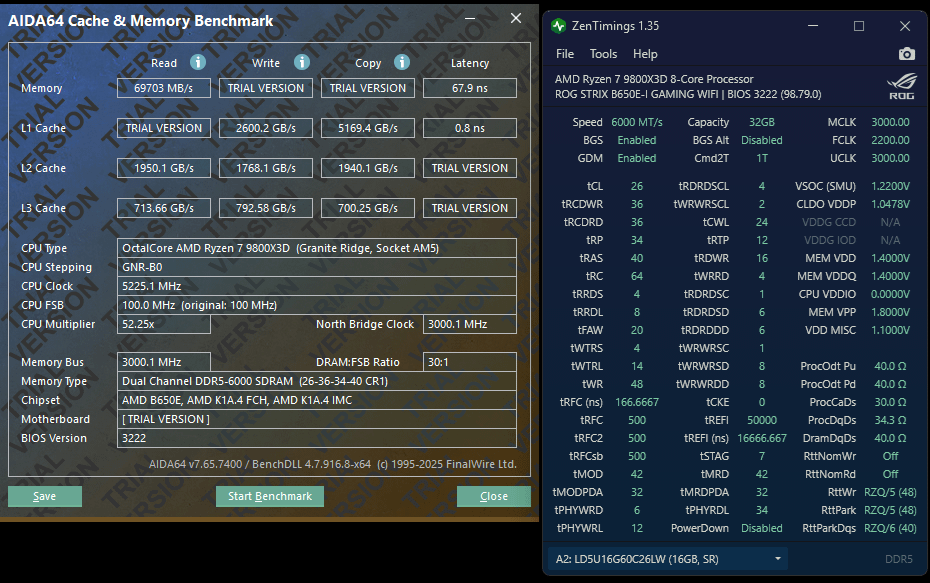Viewport: 930px width, 583px height.
Task: Click the Copy info icon in AIDA64
Action: click(x=402, y=62)
